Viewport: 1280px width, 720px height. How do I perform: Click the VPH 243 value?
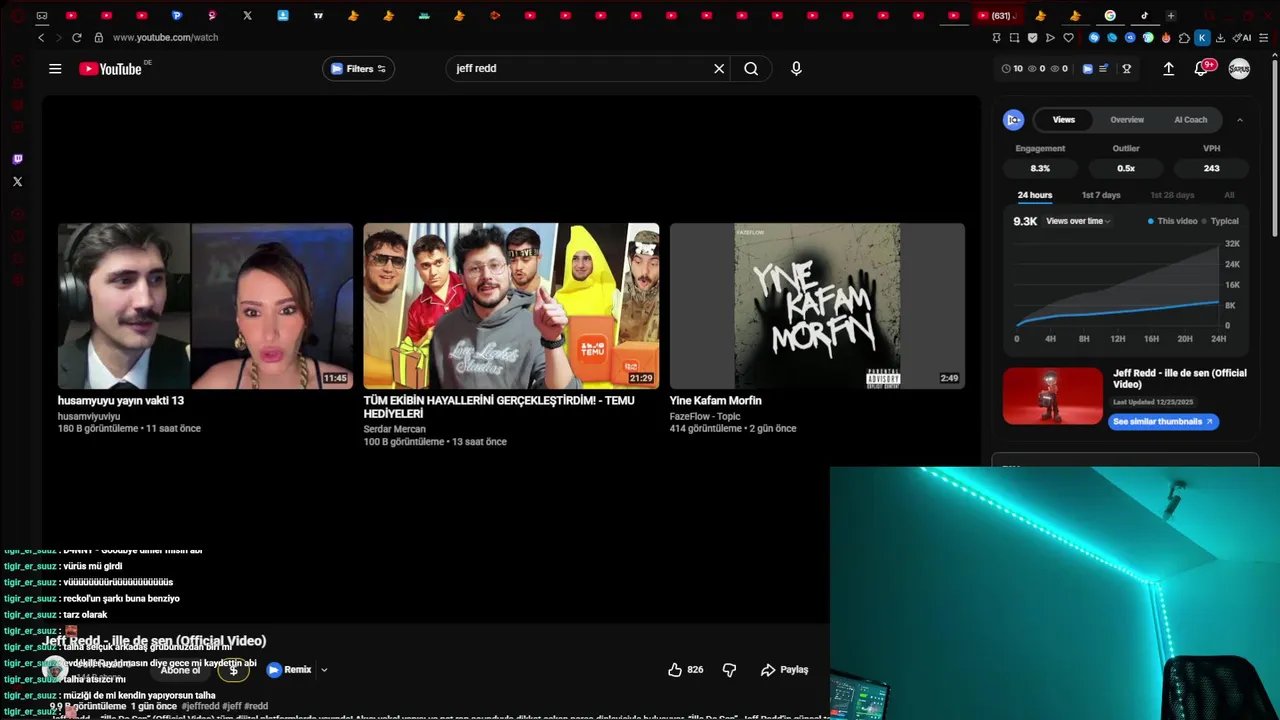point(1211,169)
